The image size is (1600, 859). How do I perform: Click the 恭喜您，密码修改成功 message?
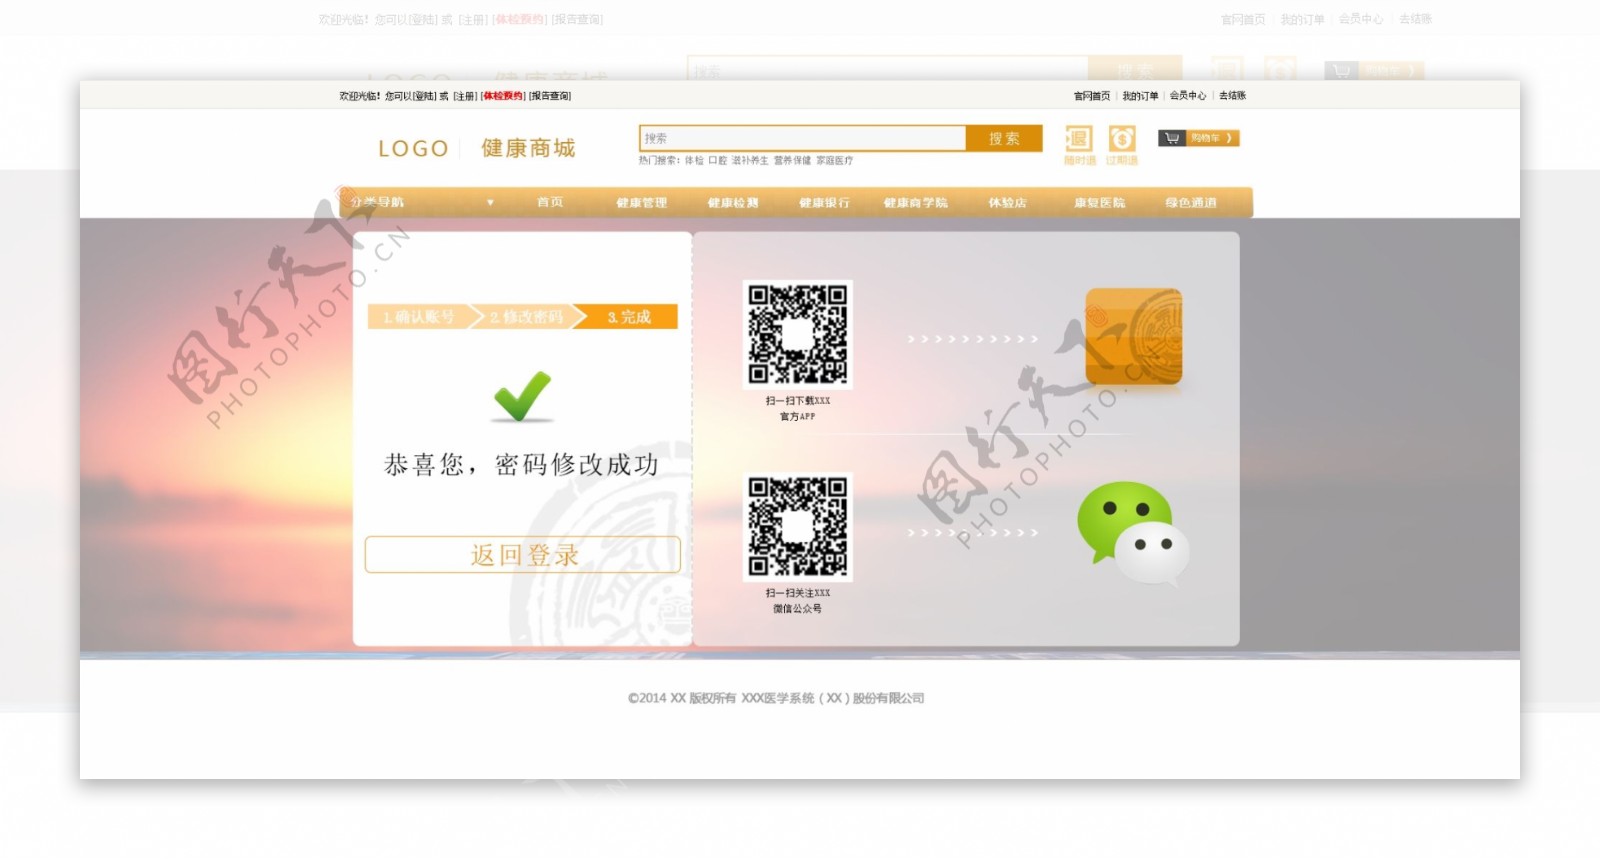(x=521, y=465)
